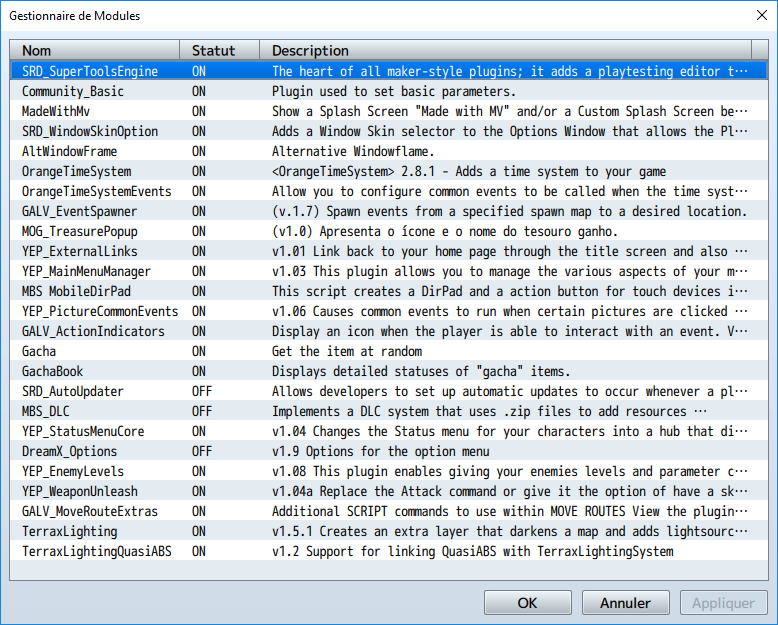
Task: Click ON status of GachaBook
Action: (x=199, y=372)
